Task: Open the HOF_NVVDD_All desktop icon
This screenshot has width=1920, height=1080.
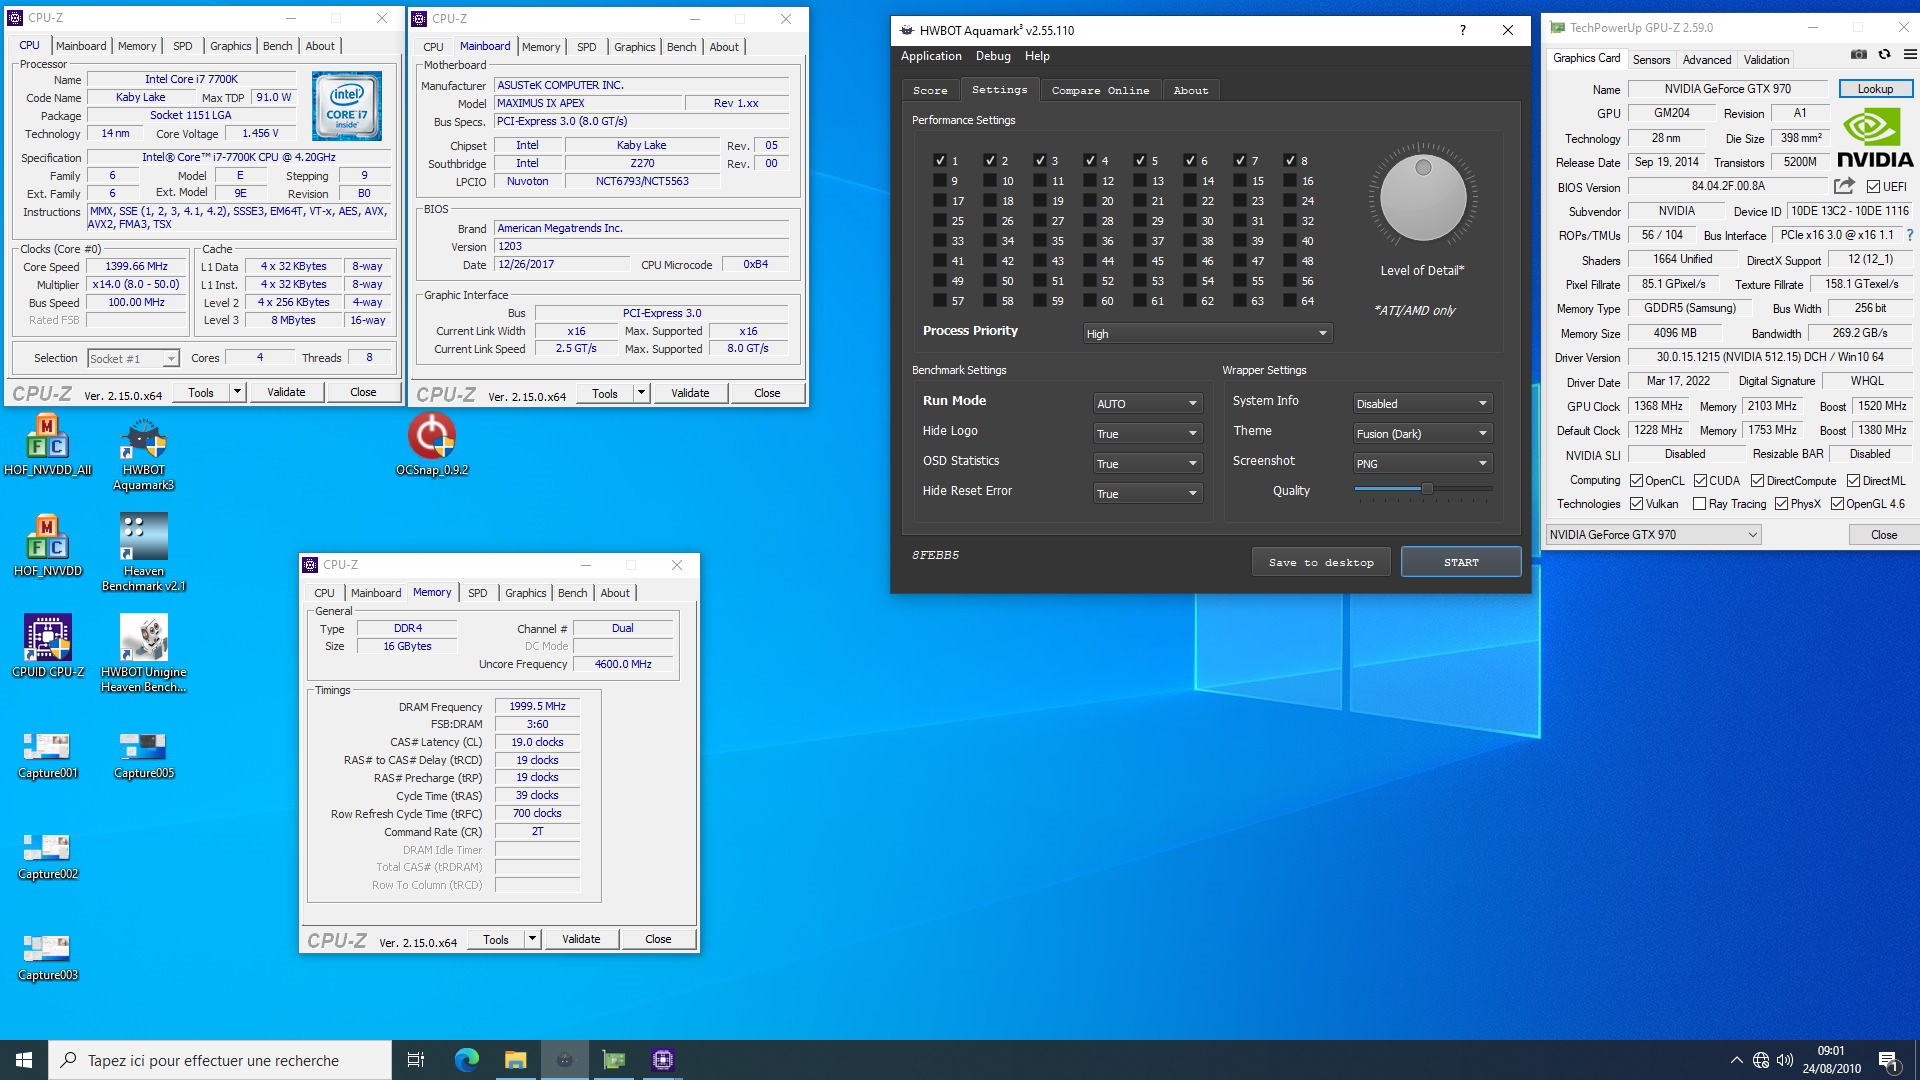Action: tap(48, 446)
